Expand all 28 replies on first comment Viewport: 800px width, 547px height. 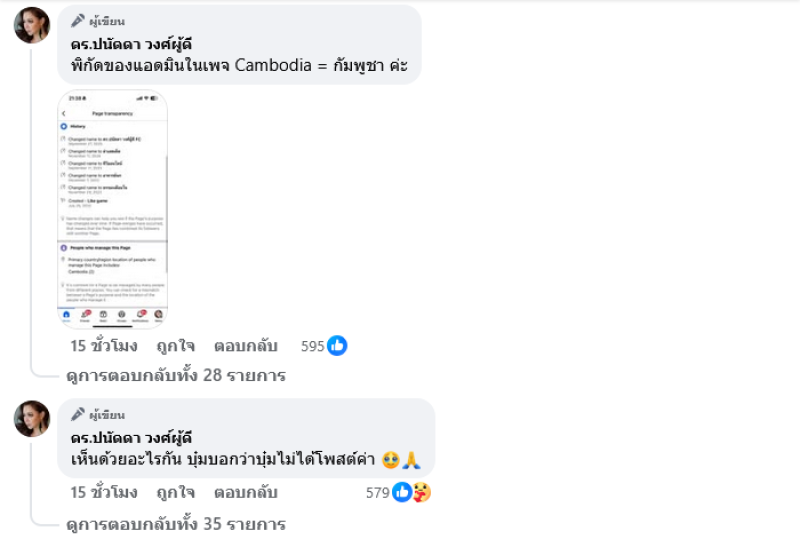[x=176, y=376]
